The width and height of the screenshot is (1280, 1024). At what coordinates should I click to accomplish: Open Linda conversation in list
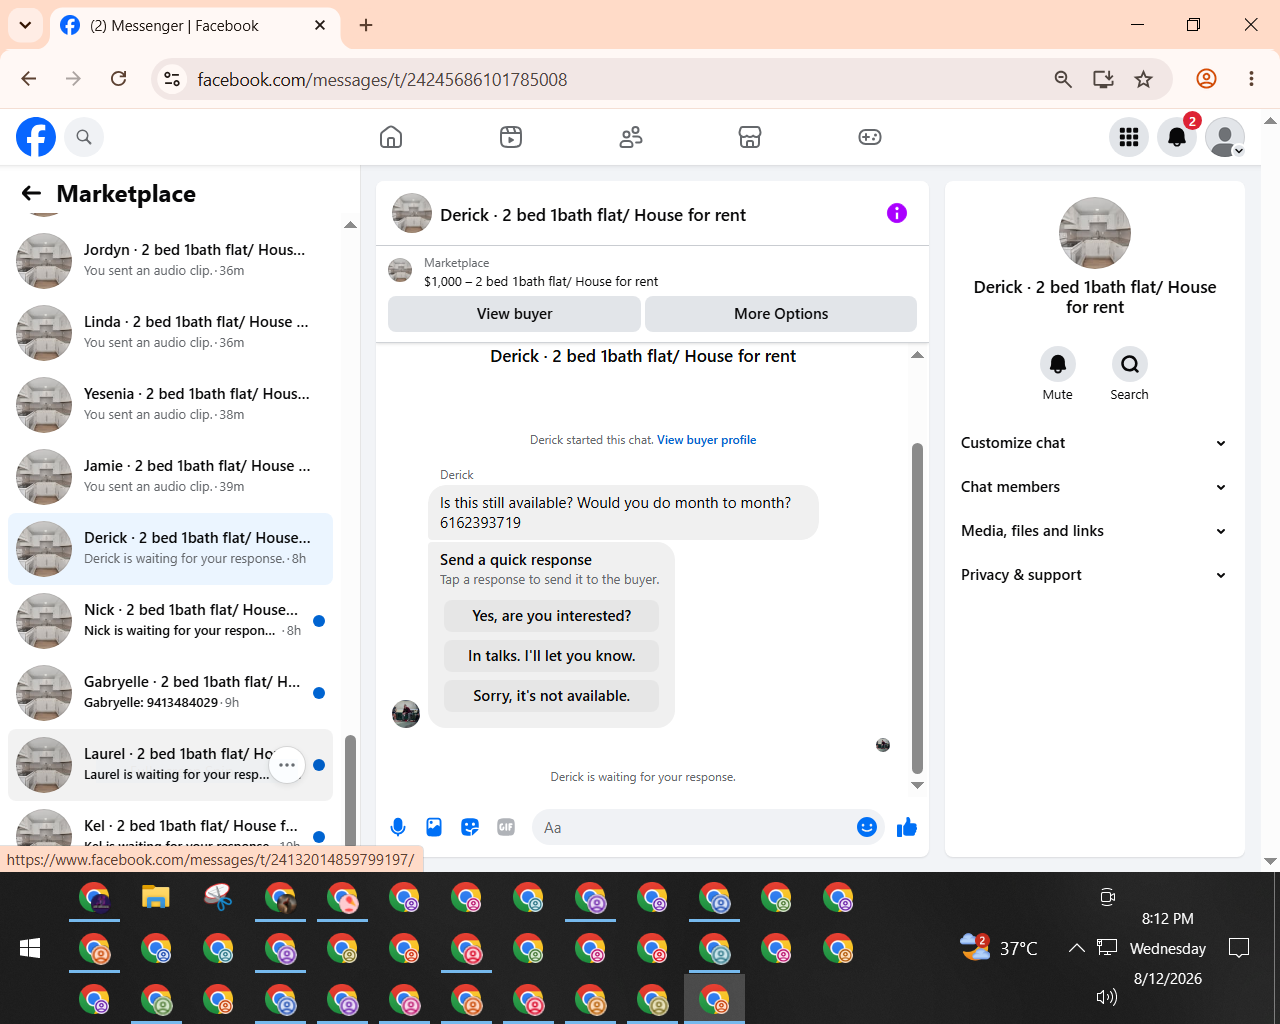point(170,333)
